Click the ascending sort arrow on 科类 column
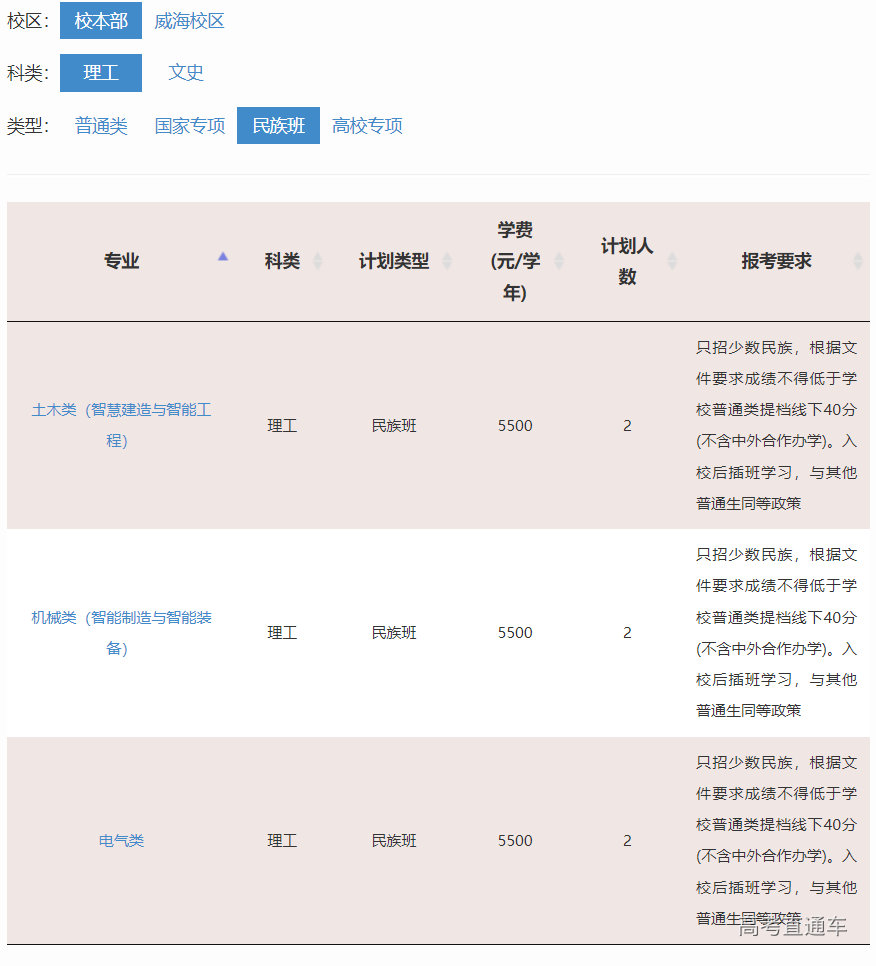Image resolution: width=876 pixels, height=966 pixels. [x=318, y=255]
